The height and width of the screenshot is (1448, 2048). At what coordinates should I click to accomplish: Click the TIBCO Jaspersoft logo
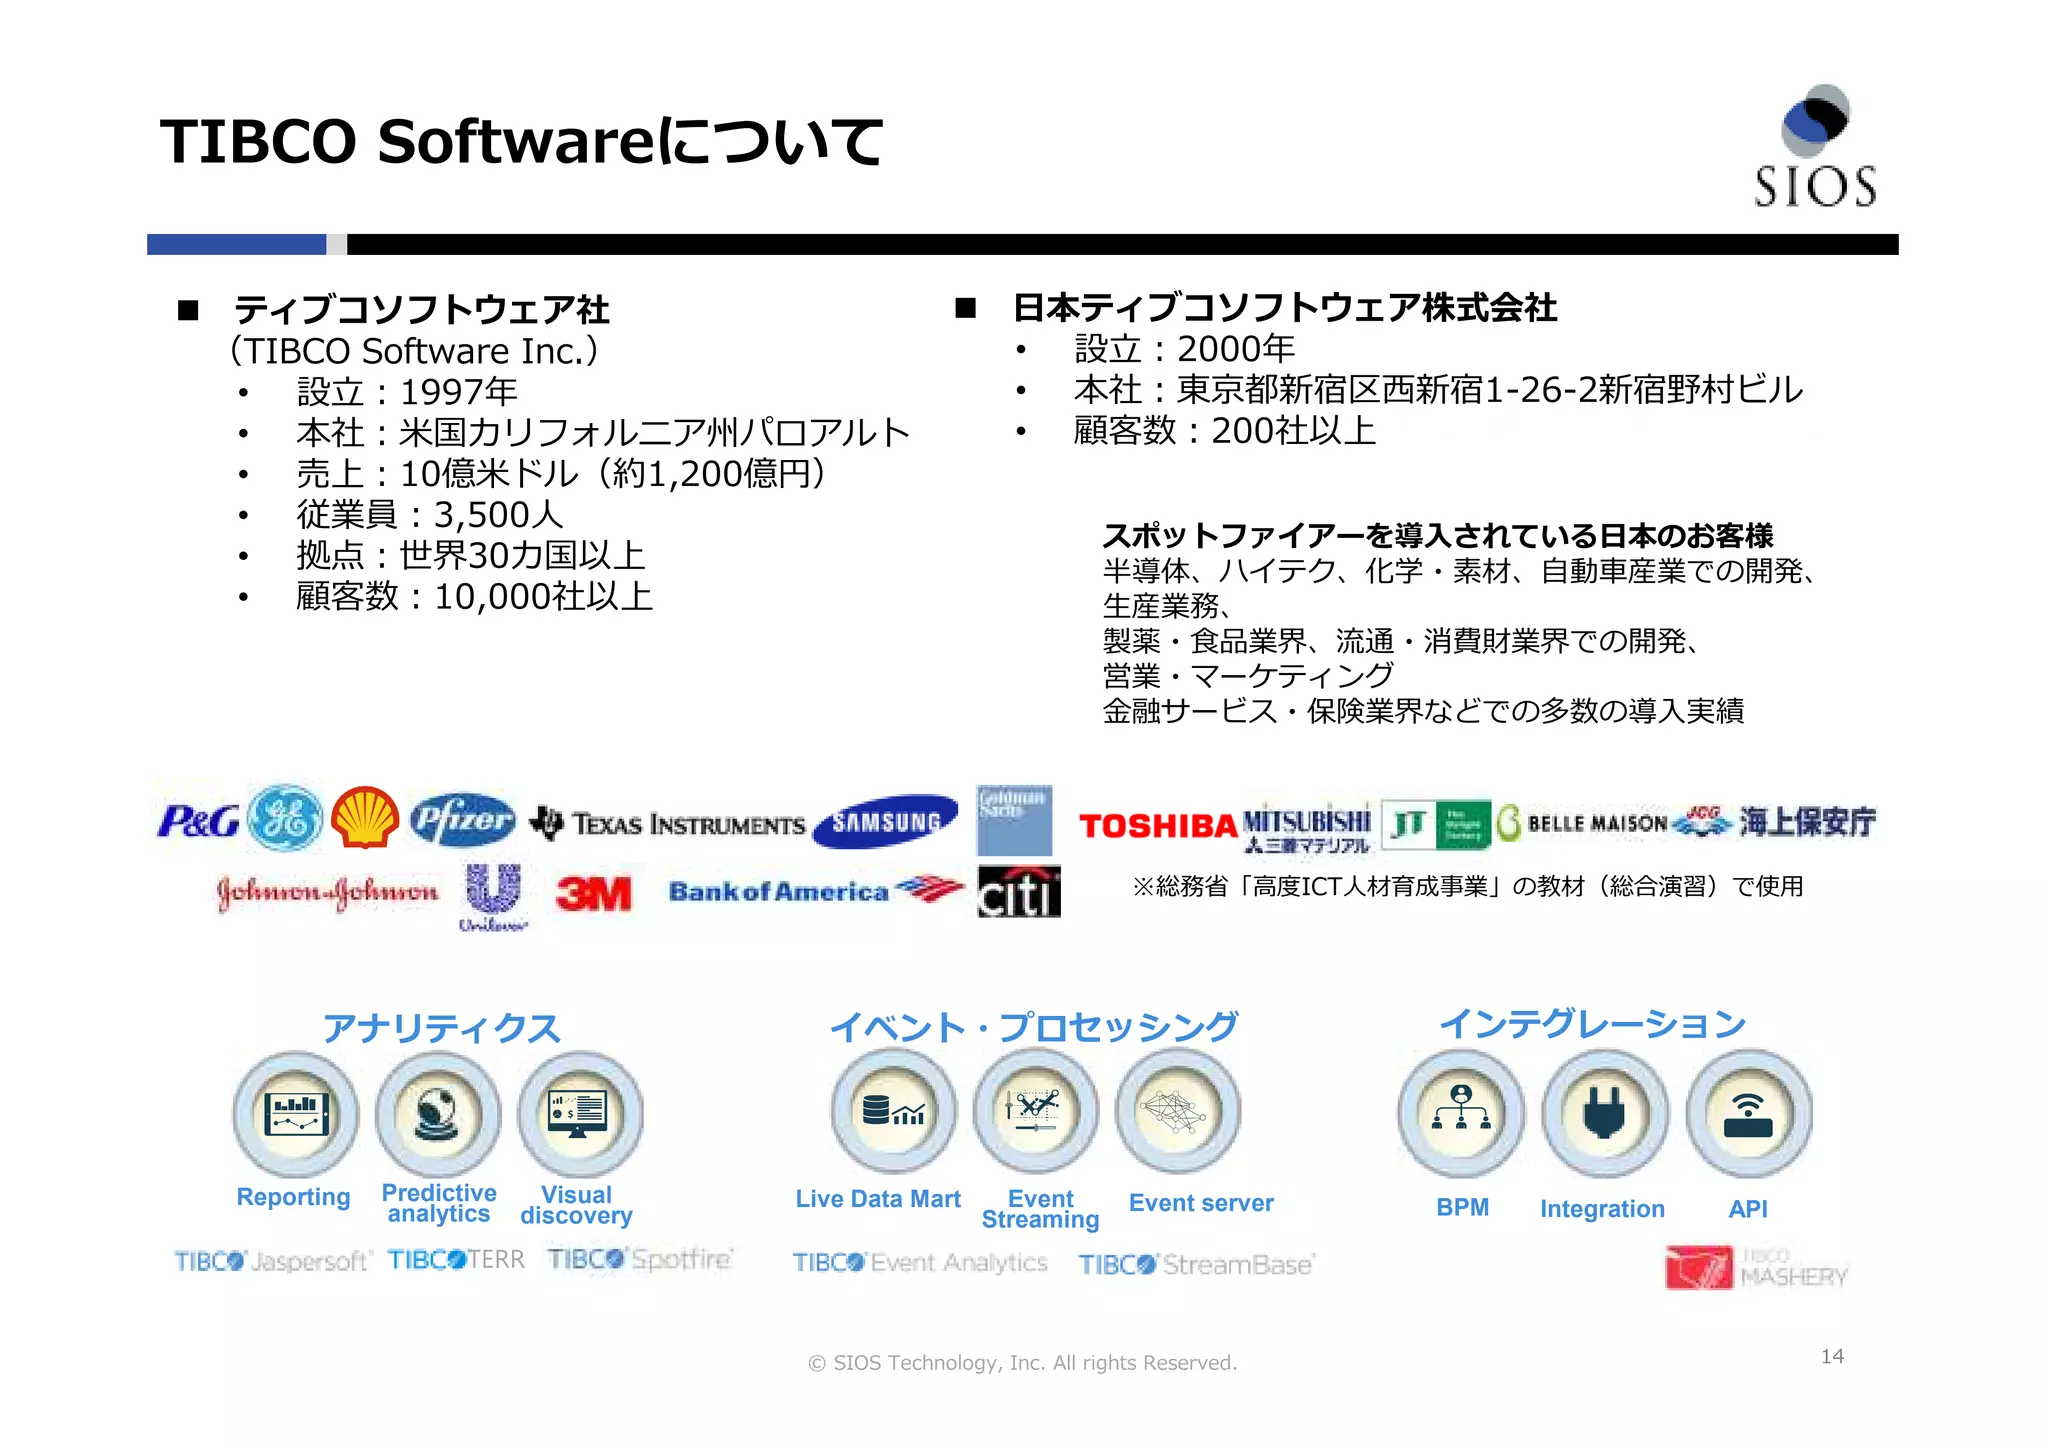point(272,1261)
